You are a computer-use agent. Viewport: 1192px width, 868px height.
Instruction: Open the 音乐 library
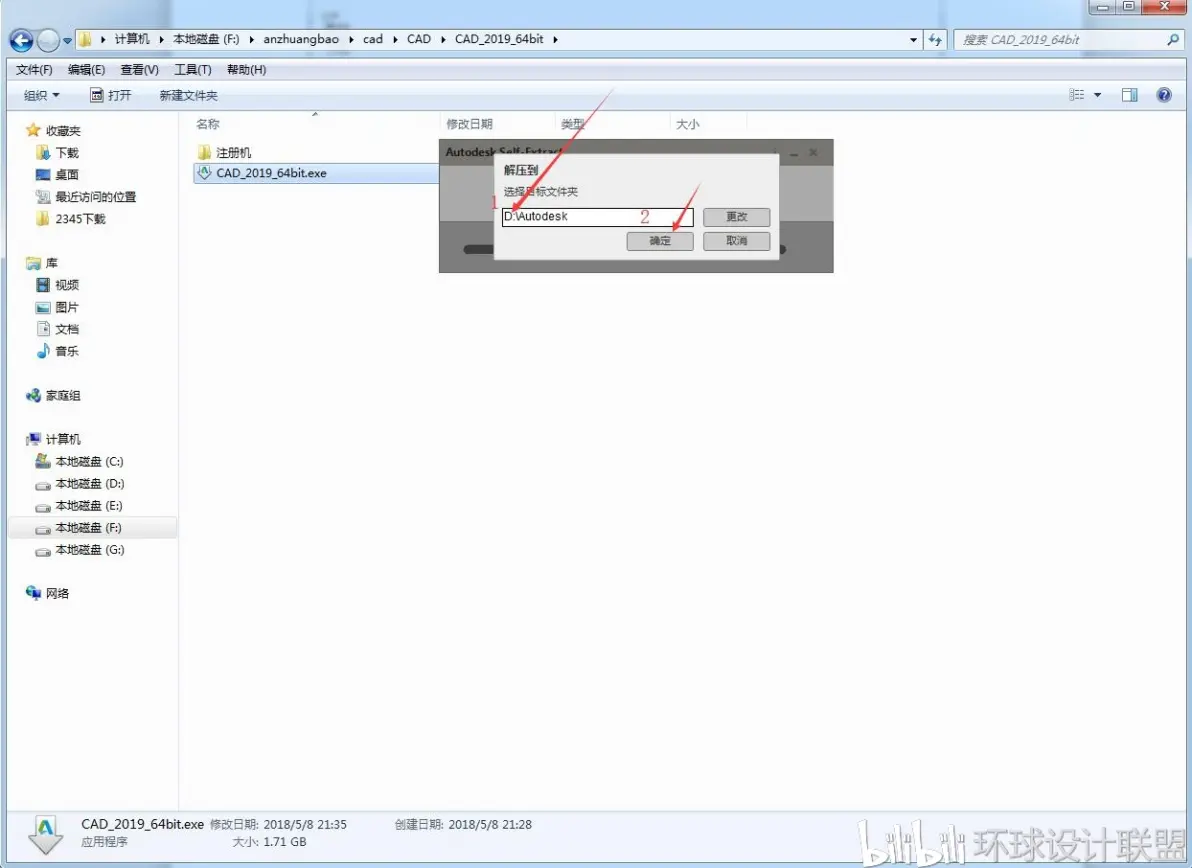(x=67, y=351)
